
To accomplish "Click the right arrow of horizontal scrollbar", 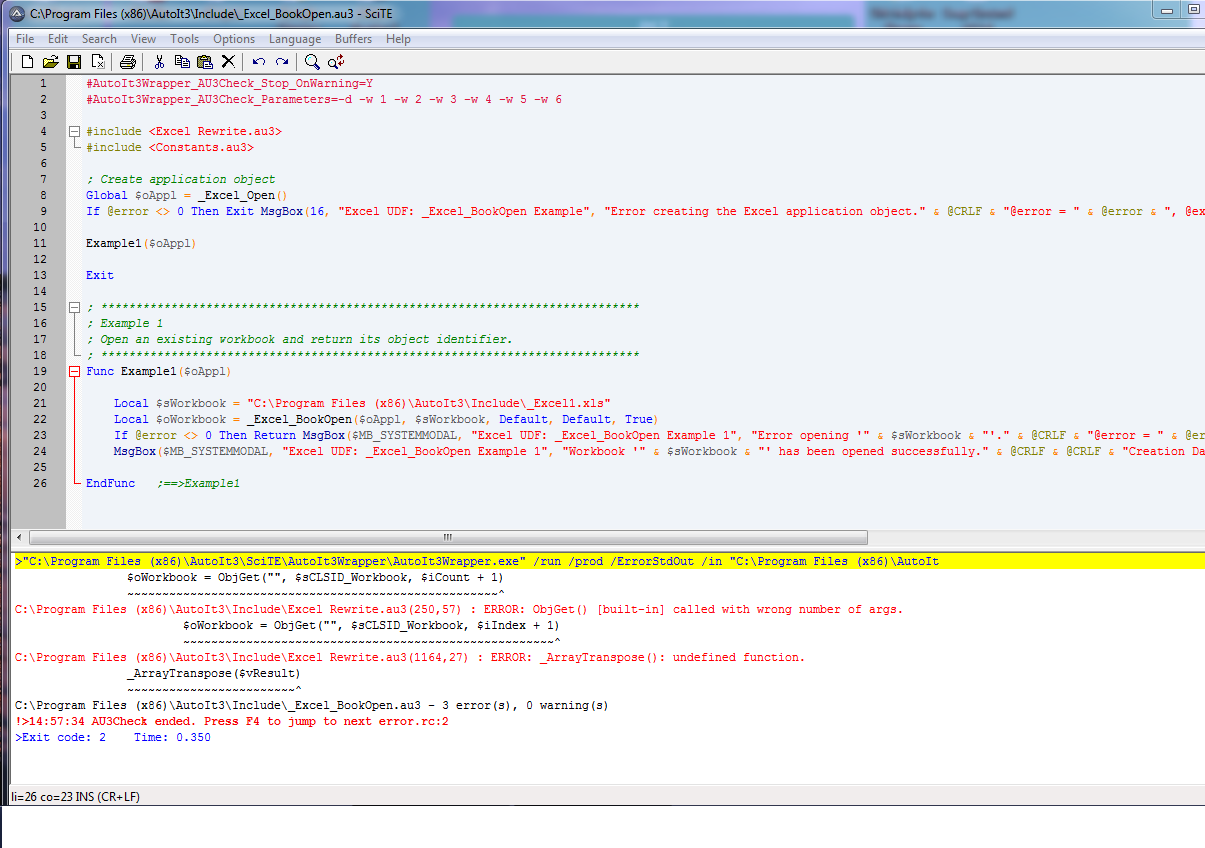I will tap(1196, 537).
